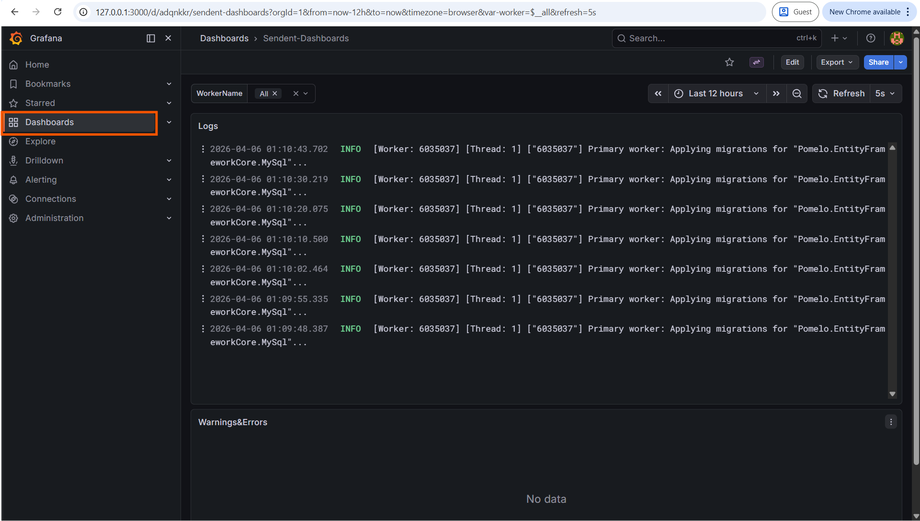This screenshot has width=920, height=521.
Task: Star this dashboard as favorite
Action: (x=729, y=62)
